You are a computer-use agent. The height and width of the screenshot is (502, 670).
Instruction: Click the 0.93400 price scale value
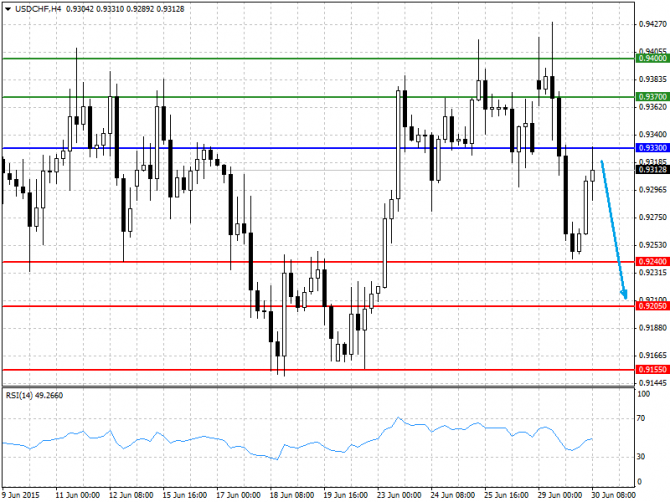coord(652,135)
